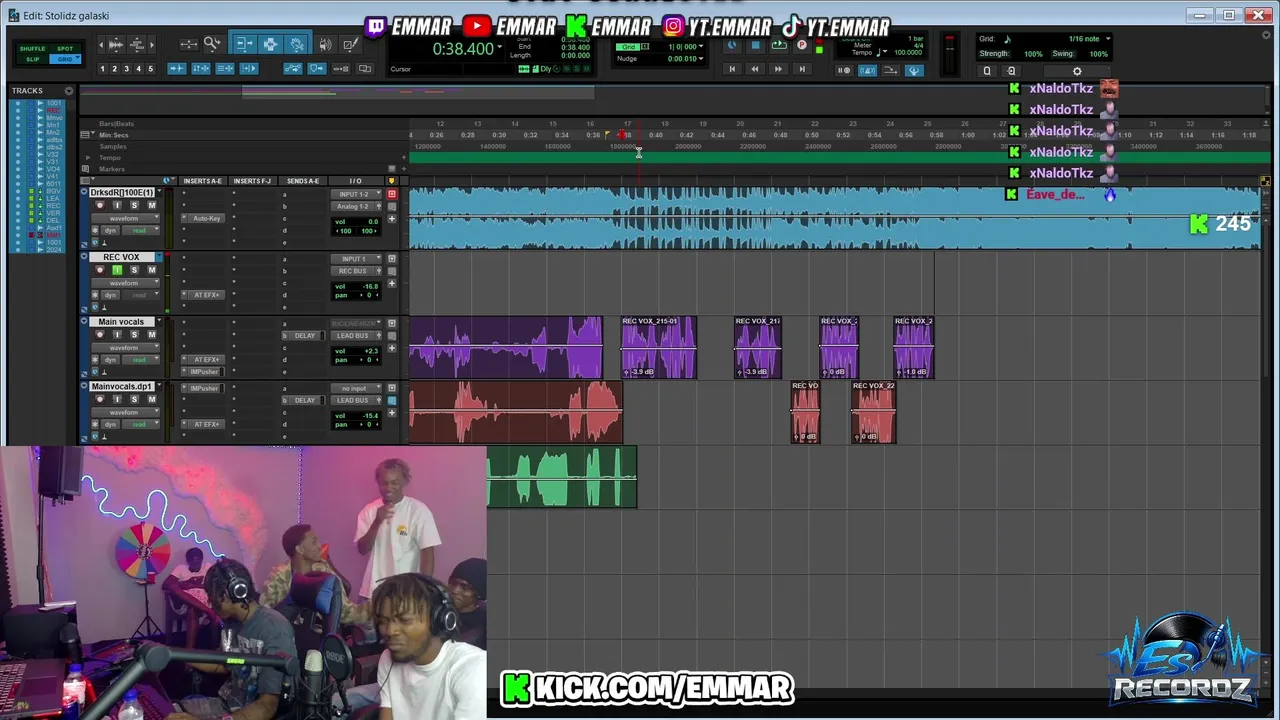1280x720 pixels.
Task: Select REC VOX_215-01 purple clip
Action: point(658,348)
